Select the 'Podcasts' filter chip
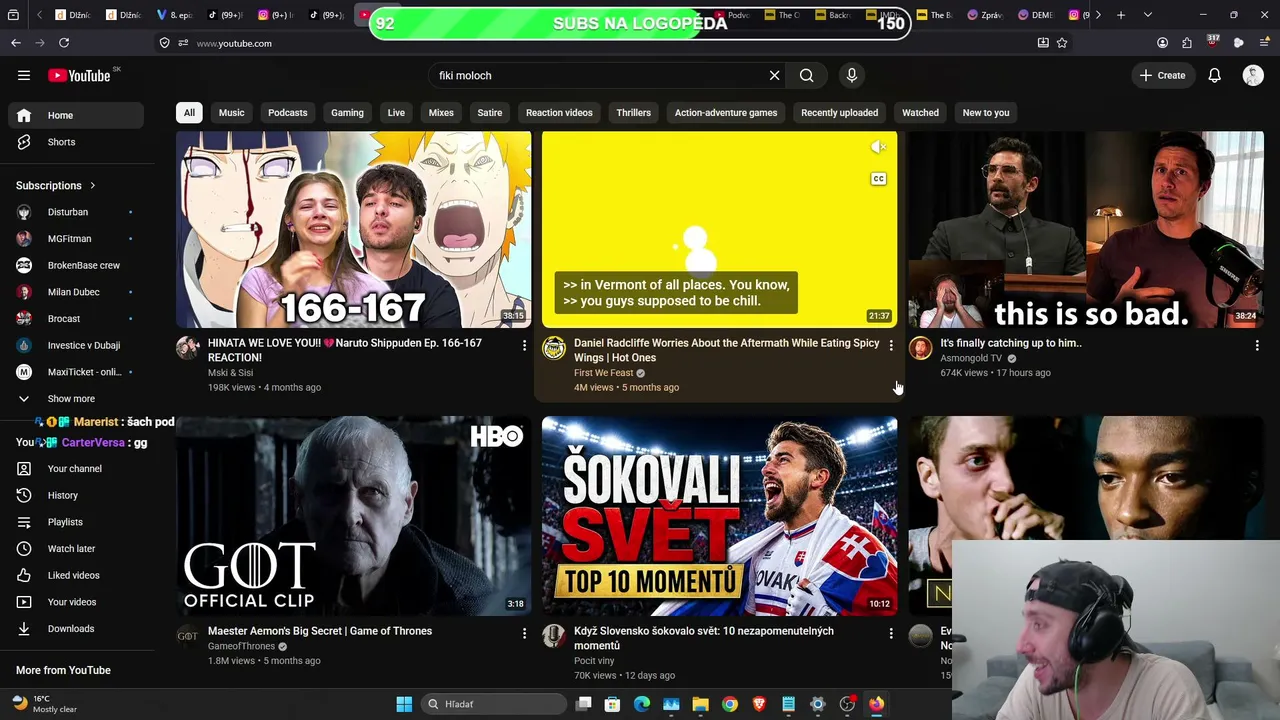 point(287,112)
